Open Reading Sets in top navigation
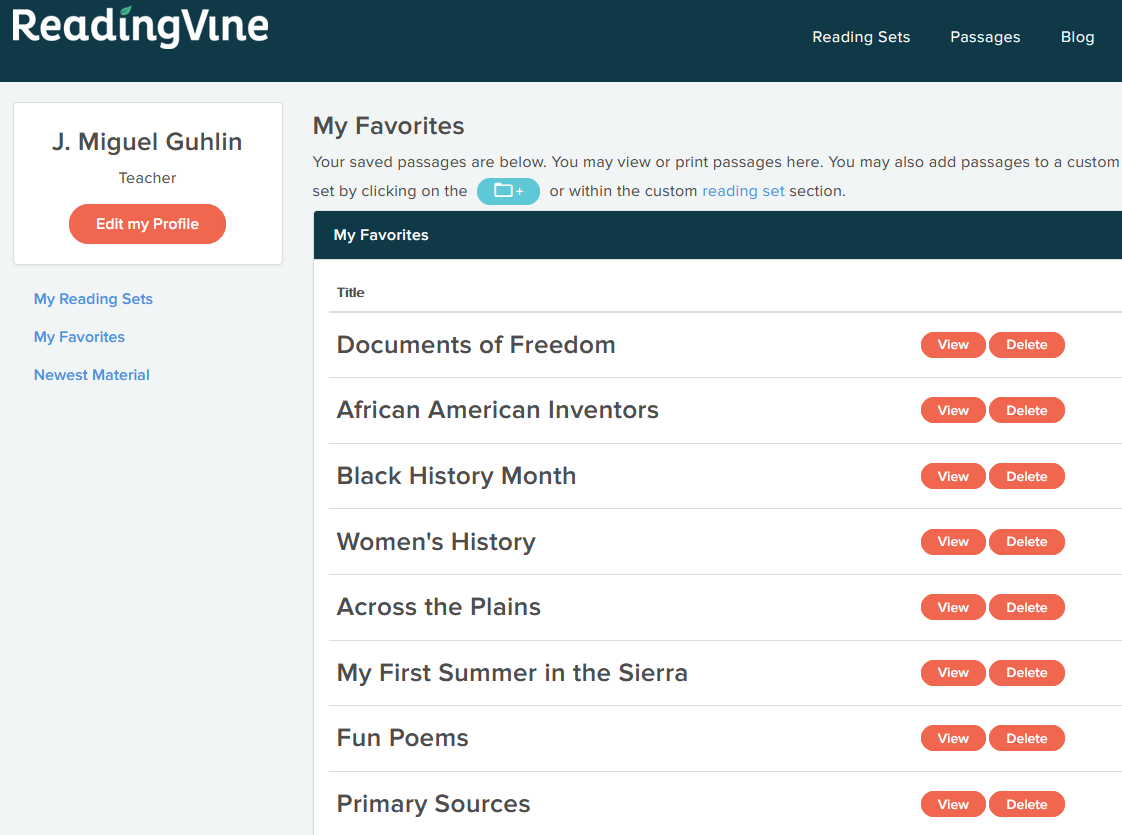The width and height of the screenshot is (1122, 835). (x=861, y=37)
